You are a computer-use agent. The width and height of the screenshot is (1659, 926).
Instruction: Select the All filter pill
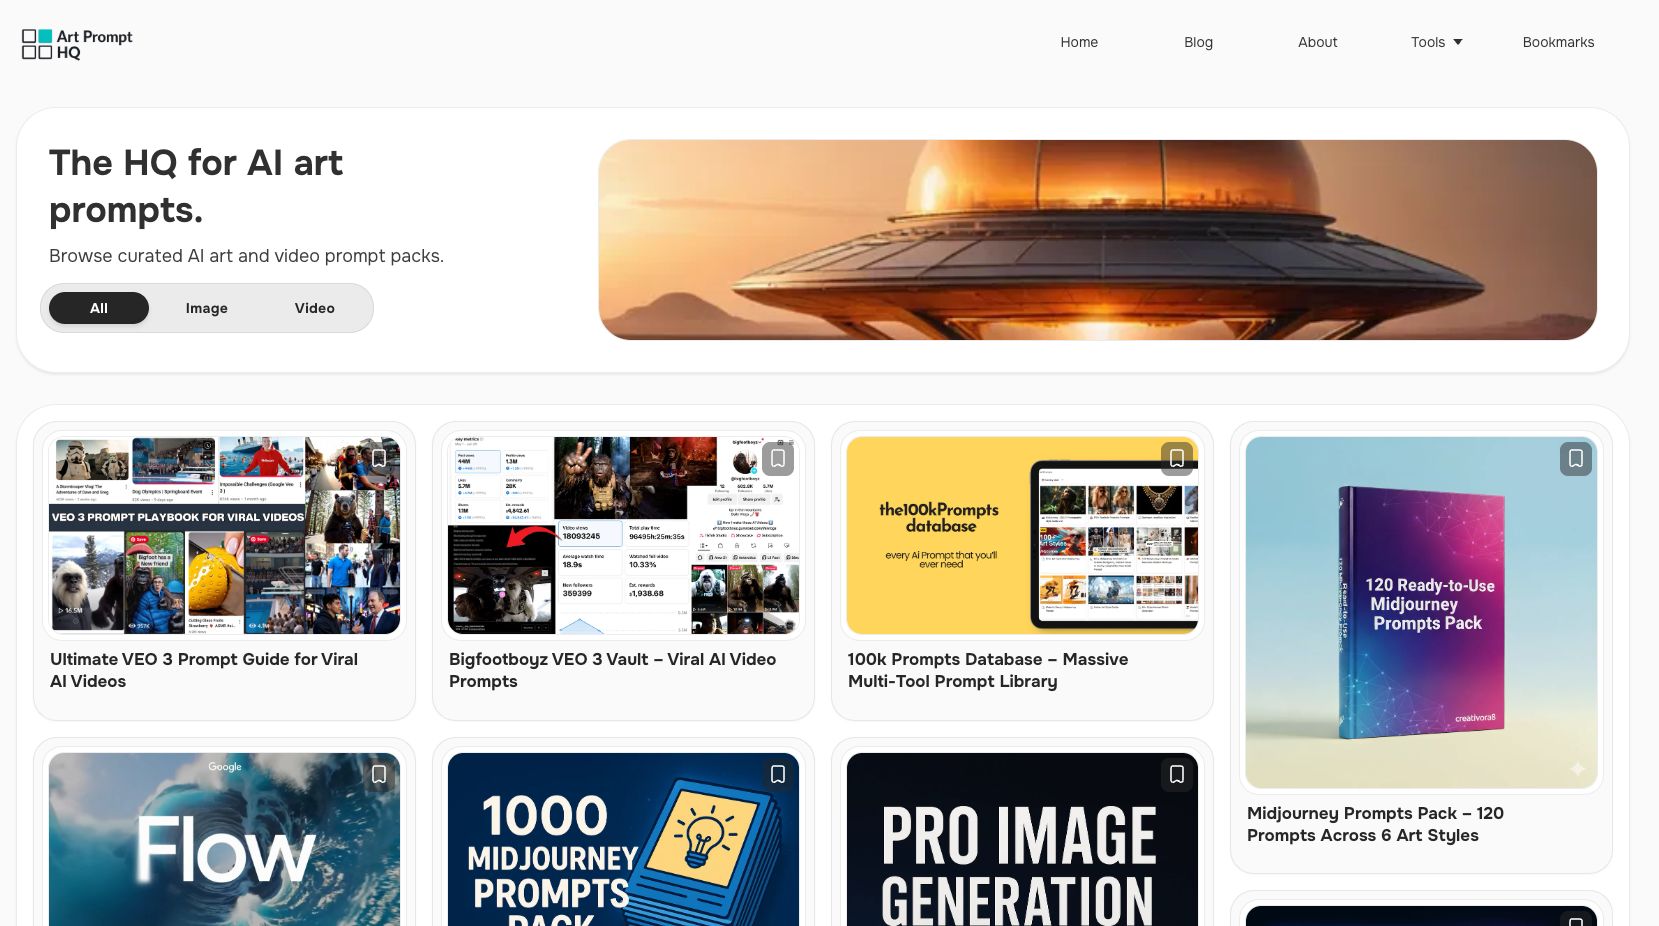point(99,308)
